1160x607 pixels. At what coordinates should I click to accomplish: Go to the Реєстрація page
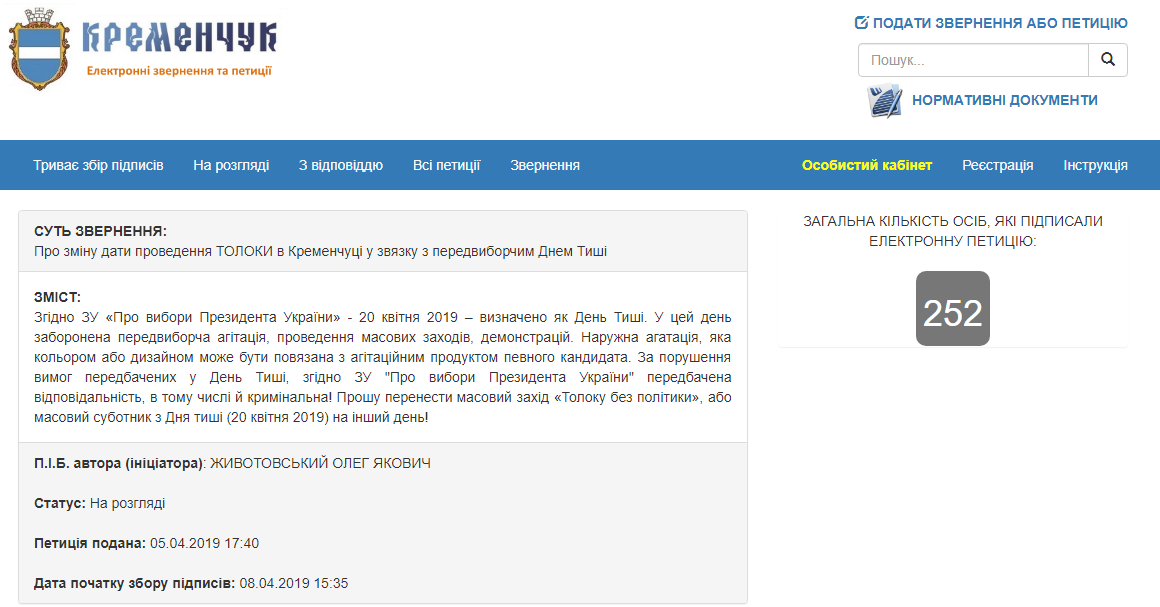pyautogui.click(x=998, y=165)
